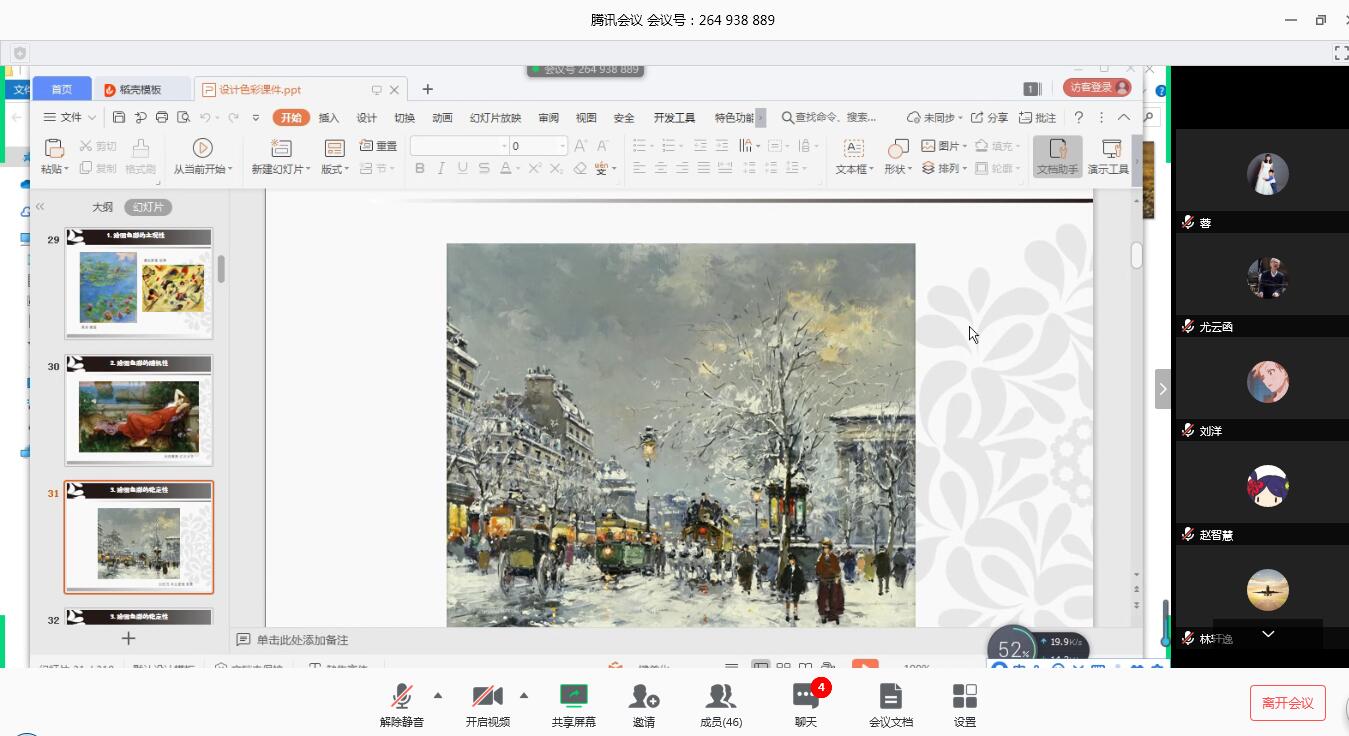Image resolution: width=1349 pixels, height=736 pixels.
Task: Toggle italic formatting
Action: [441, 169]
